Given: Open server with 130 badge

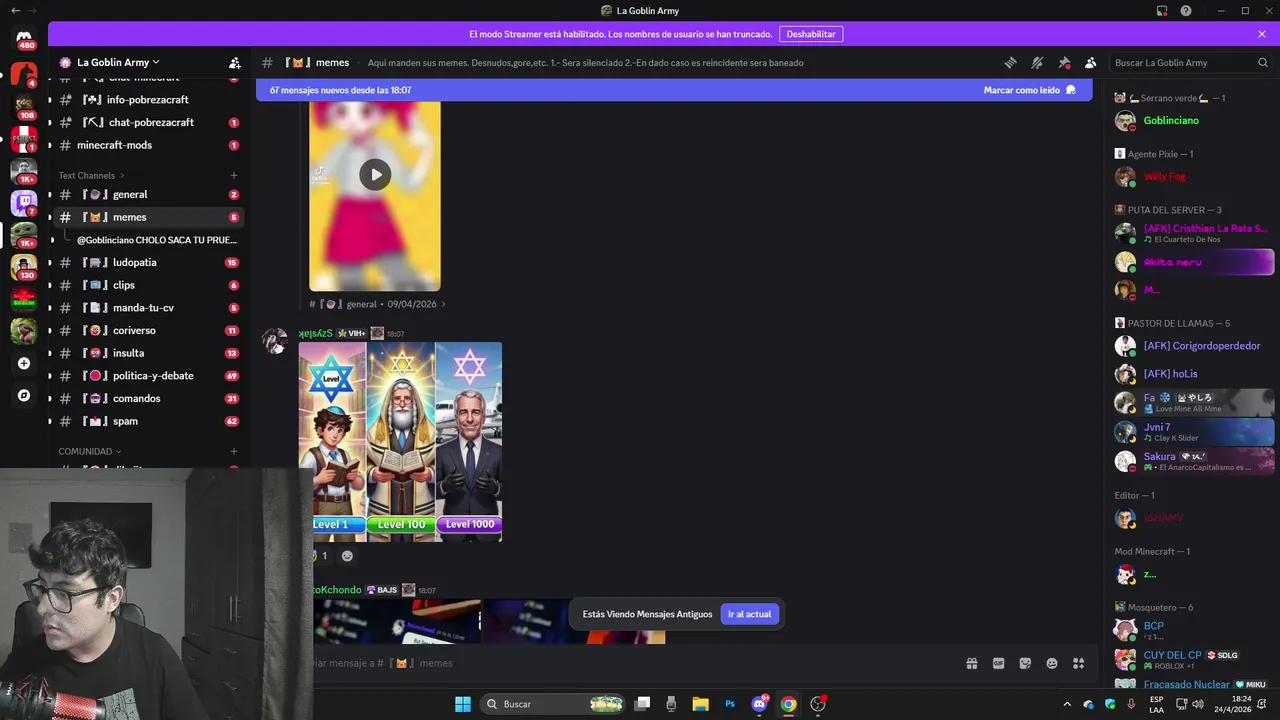Looking at the screenshot, I should (24, 267).
